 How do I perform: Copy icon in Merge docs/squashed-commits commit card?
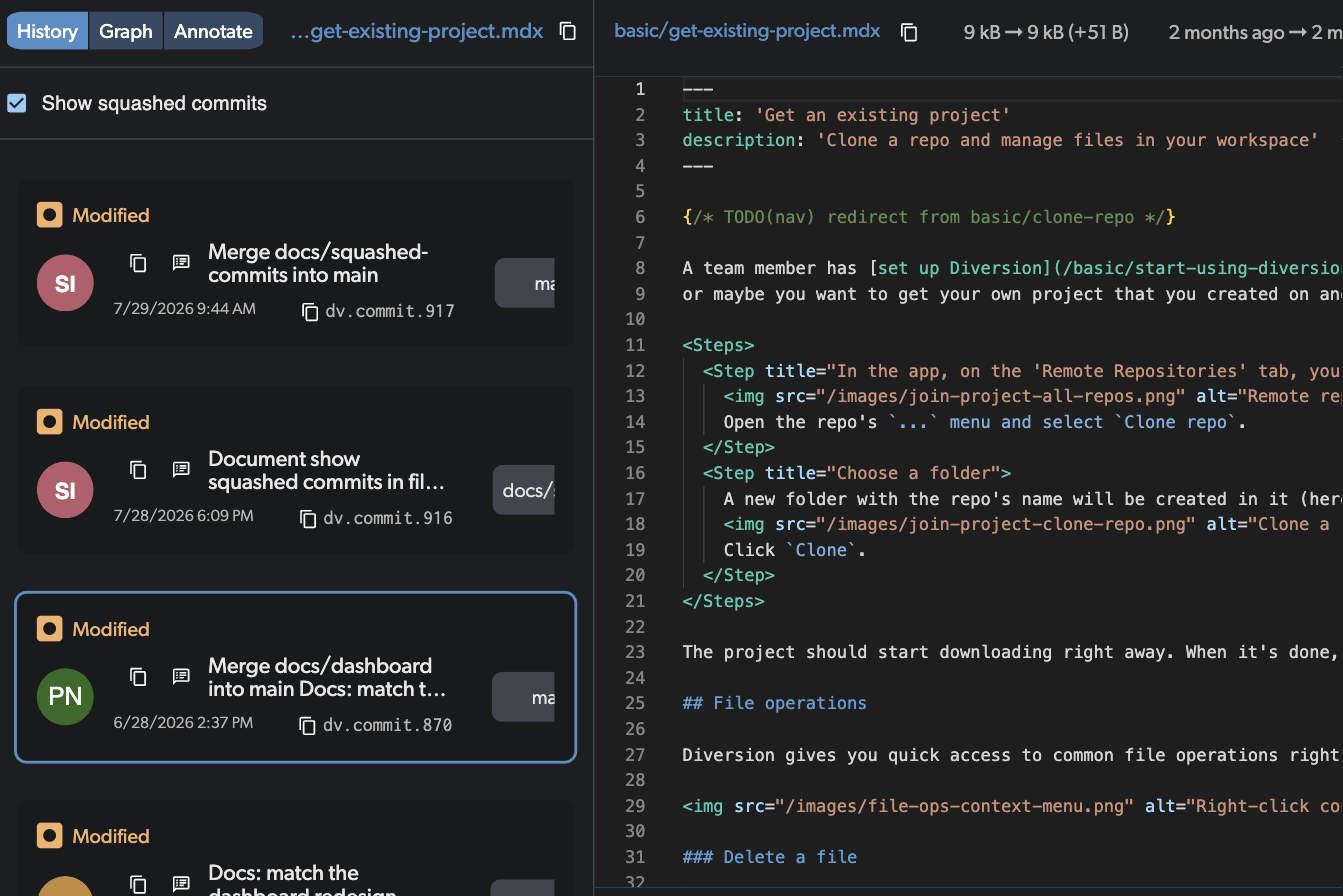139,263
